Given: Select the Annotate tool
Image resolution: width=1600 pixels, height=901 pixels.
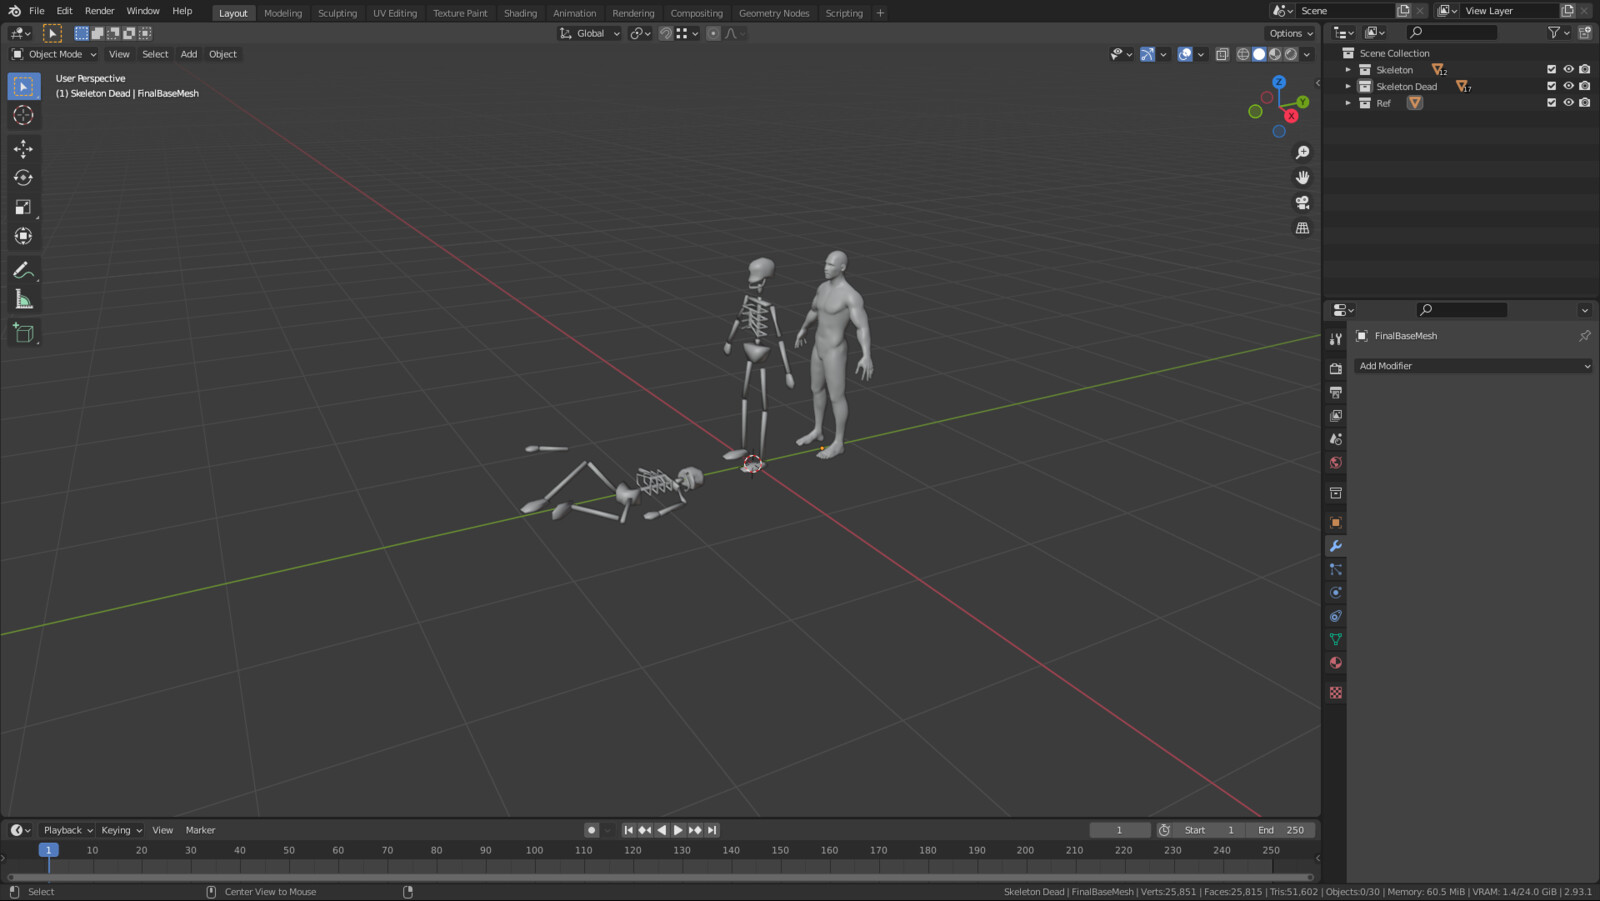Looking at the screenshot, I should click(x=24, y=271).
